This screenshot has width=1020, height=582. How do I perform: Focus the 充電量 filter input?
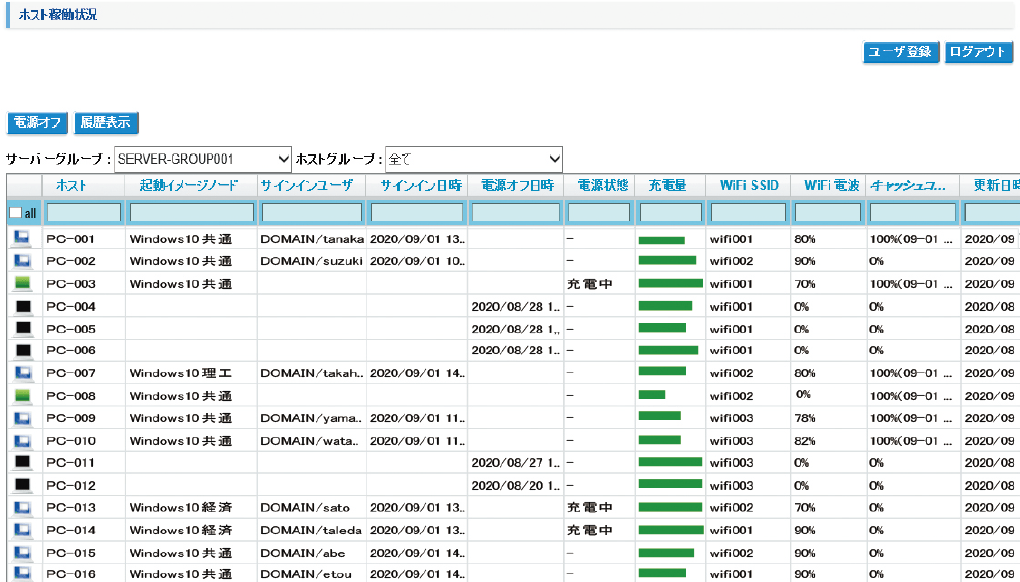coord(671,213)
